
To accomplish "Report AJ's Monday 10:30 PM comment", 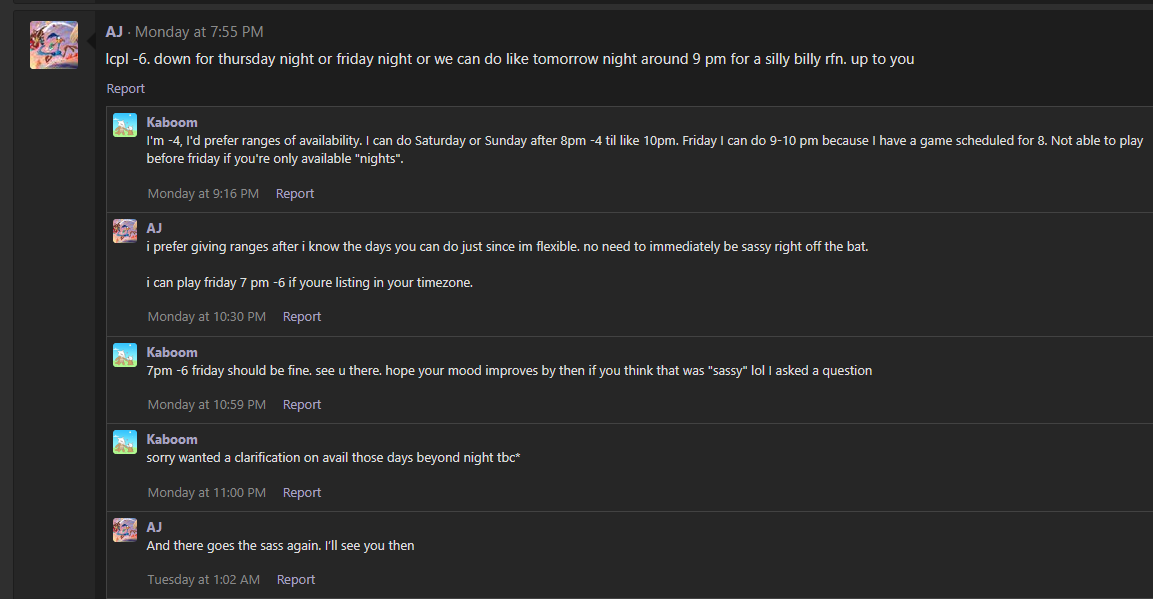I will point(302,316).
